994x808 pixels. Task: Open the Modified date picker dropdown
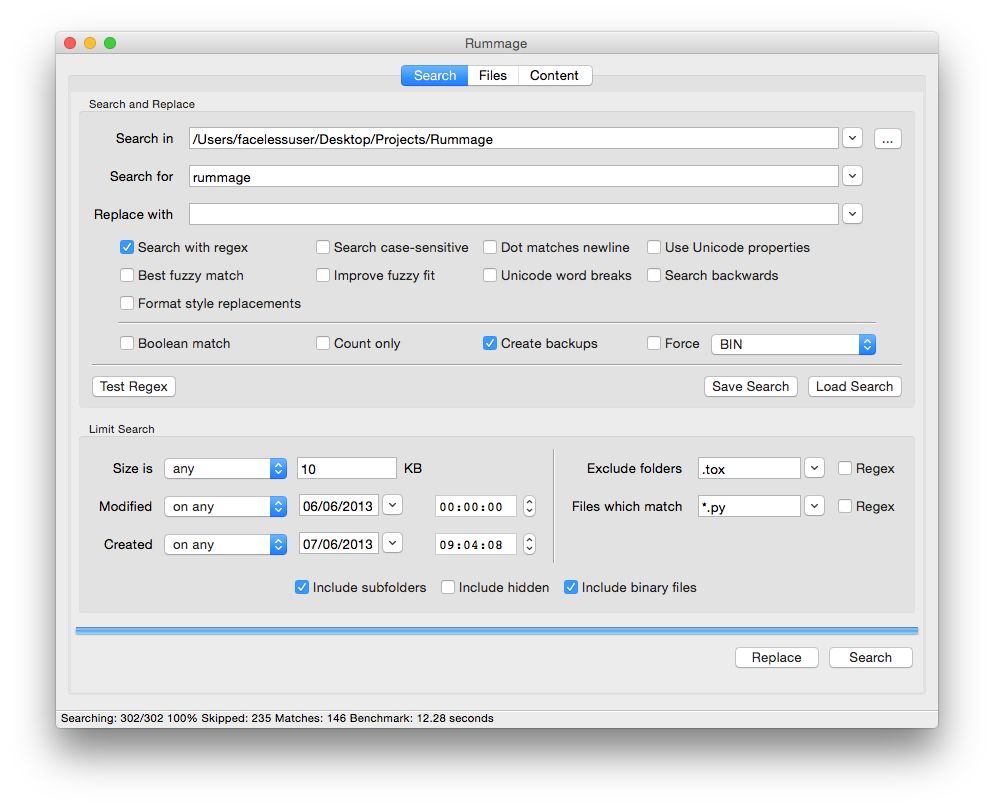point(392,506)
